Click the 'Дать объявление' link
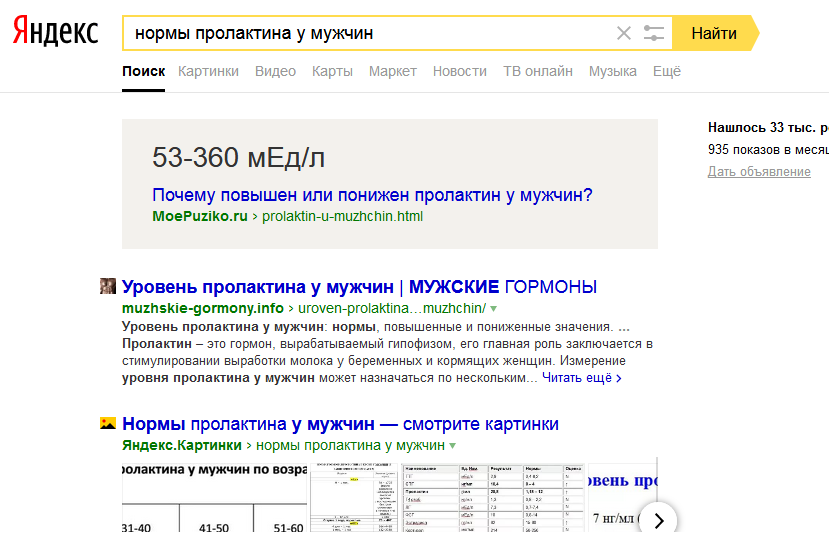Screen dimensions: 829x537 (x=759, y=172)
